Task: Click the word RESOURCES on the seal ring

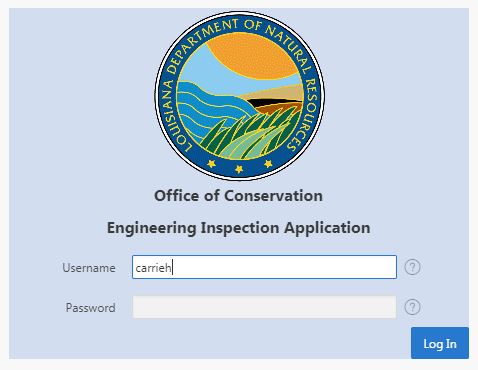Action: click(x=304, y=115)
